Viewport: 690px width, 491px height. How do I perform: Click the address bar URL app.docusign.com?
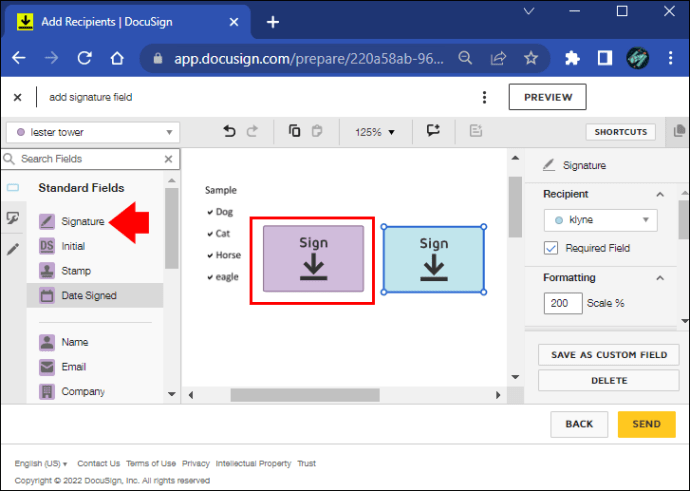(x=309, y=58)
